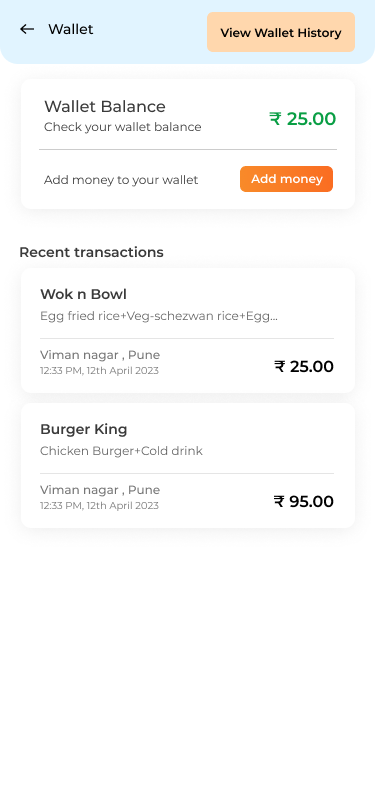Tap the Egg fried rice order description
The width and height of the screenshot is (375, 812).
click(158, 316)
